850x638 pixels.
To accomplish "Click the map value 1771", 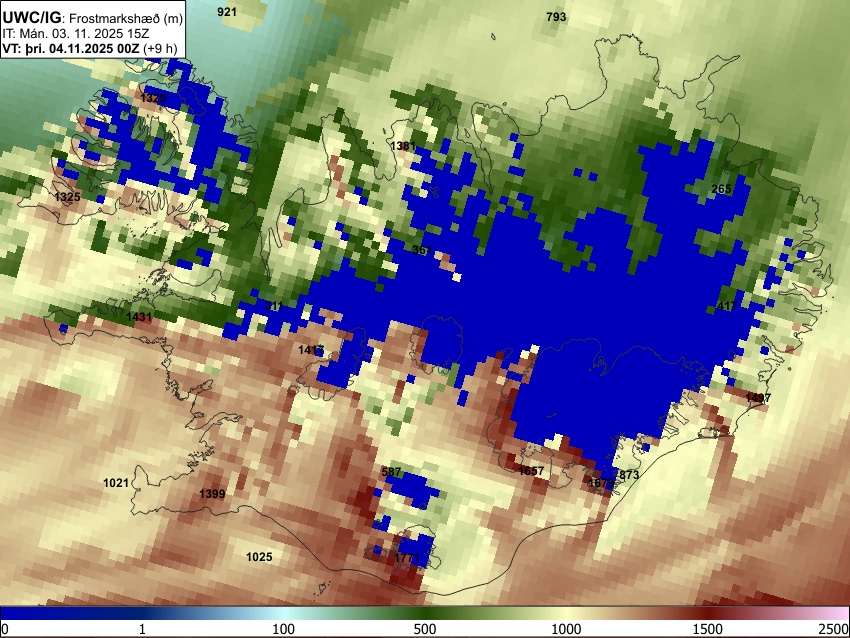I will pyautogui.click(x=407, y=558).
